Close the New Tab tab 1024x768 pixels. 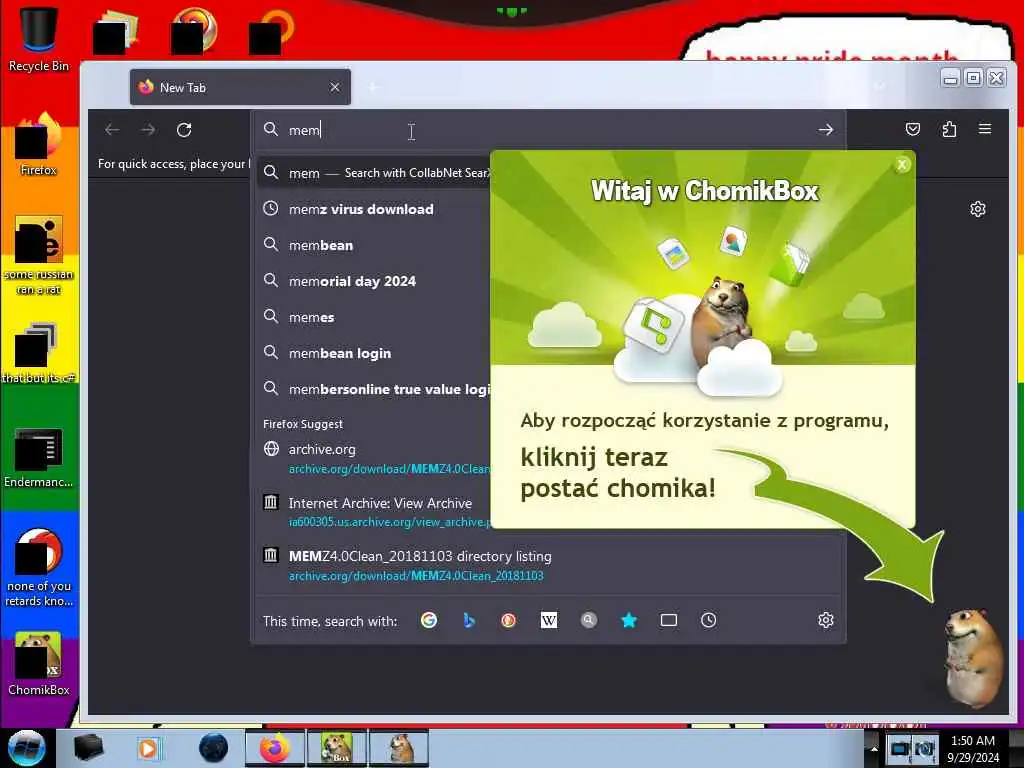[x=335, y=87]
